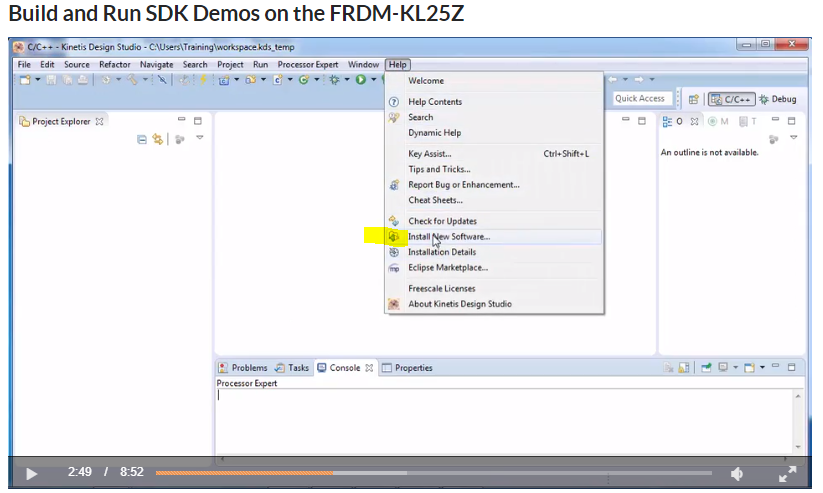Select Check for Updates menu item
823x493 pixels.
tap(494, 221)
